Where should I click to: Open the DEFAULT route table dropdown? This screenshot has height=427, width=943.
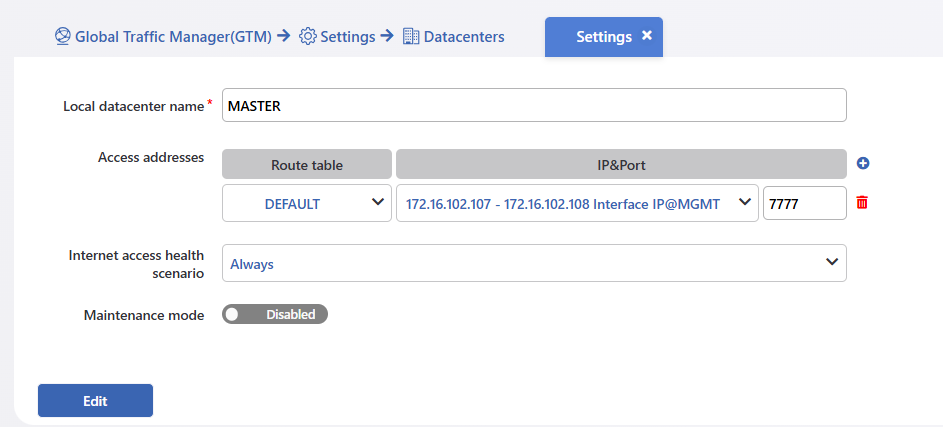(307, 203)
